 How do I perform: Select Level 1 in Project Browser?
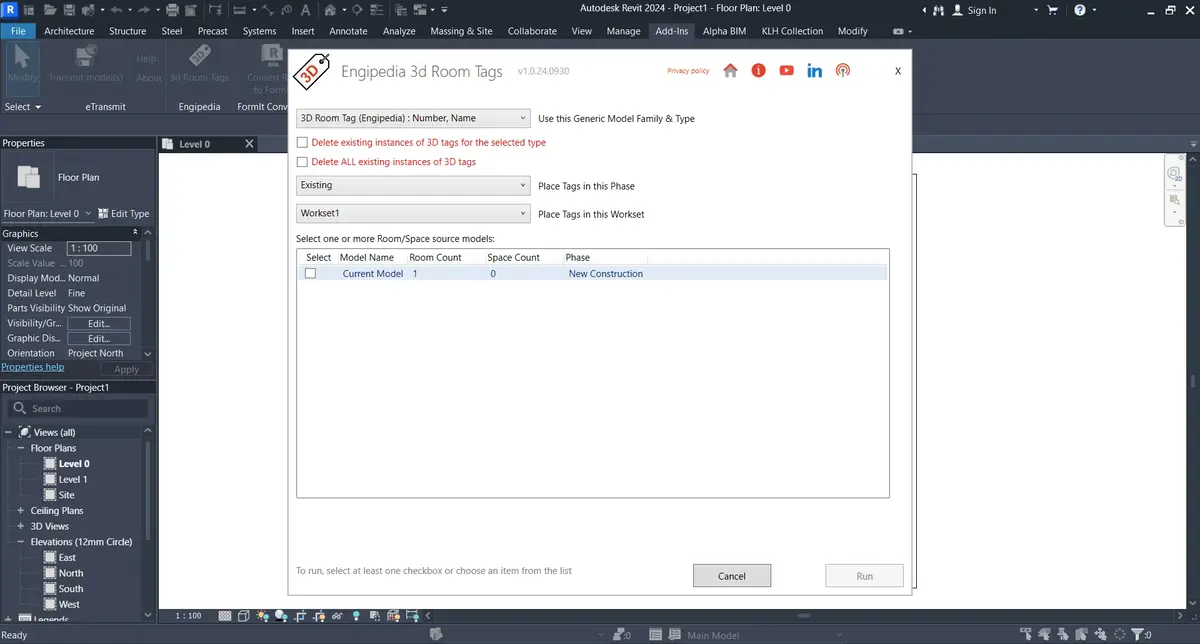click(x=73, y=479)
